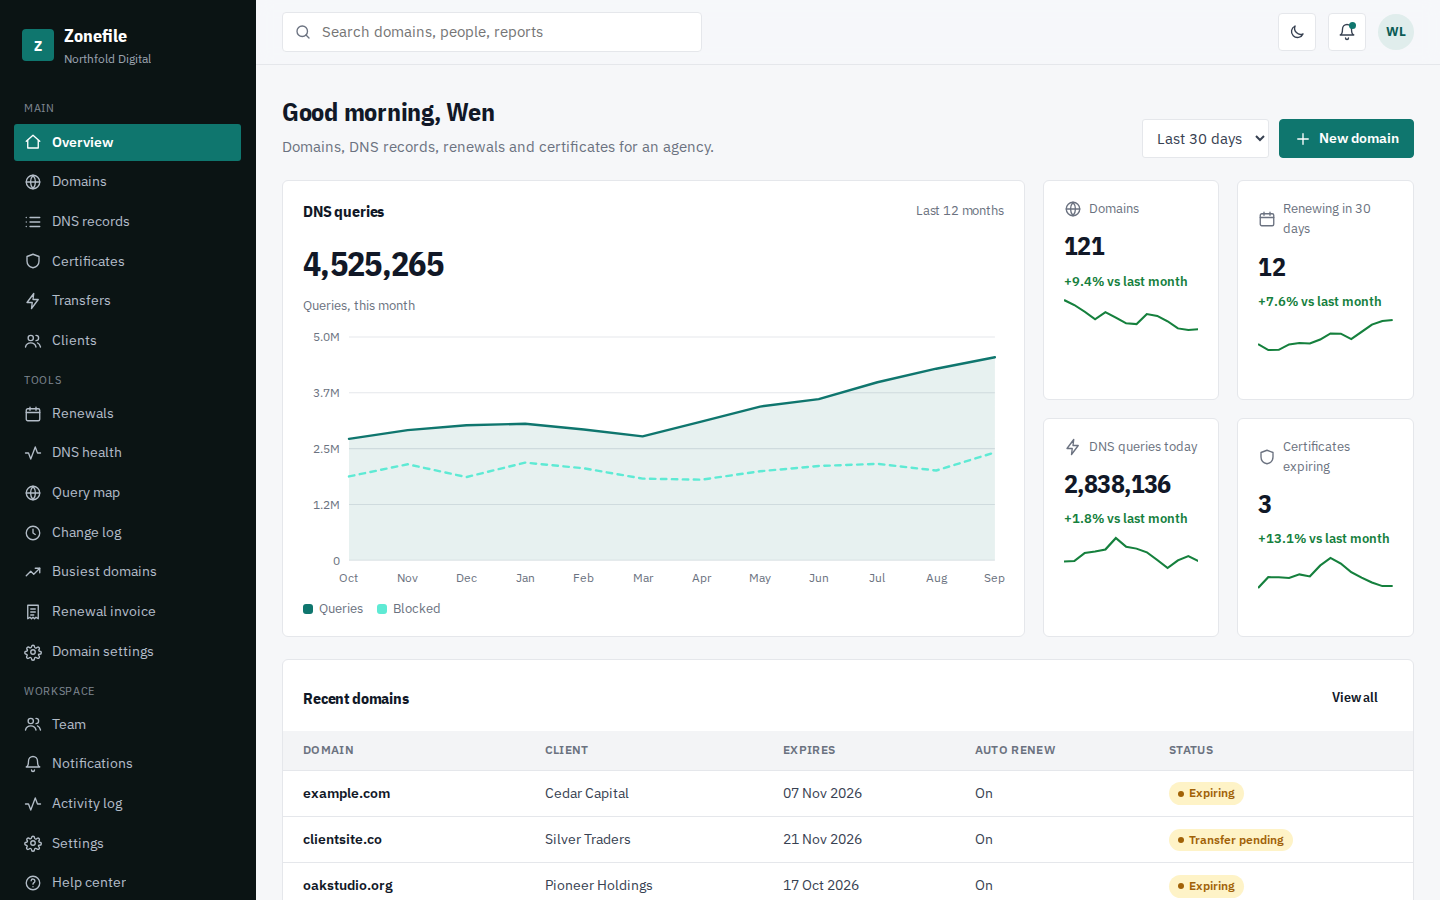Click the calendar icon on Renewing card
Image resolution: width=1440 pixels, height=900 pixels.
click(x=1267, y=219)
